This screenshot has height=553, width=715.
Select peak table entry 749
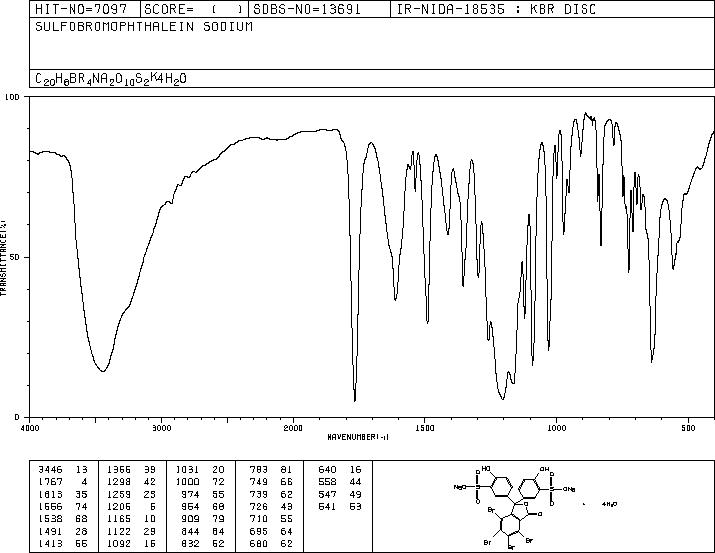pyautogui.click(x=271, y=482)
